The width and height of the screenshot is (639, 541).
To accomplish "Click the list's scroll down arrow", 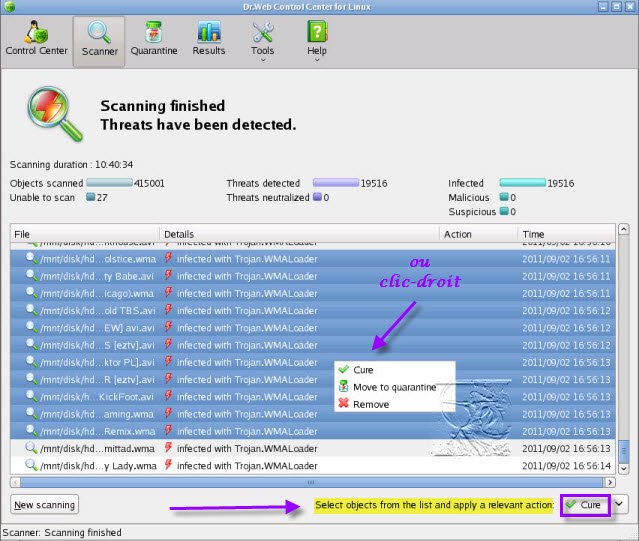I will 623,468.
